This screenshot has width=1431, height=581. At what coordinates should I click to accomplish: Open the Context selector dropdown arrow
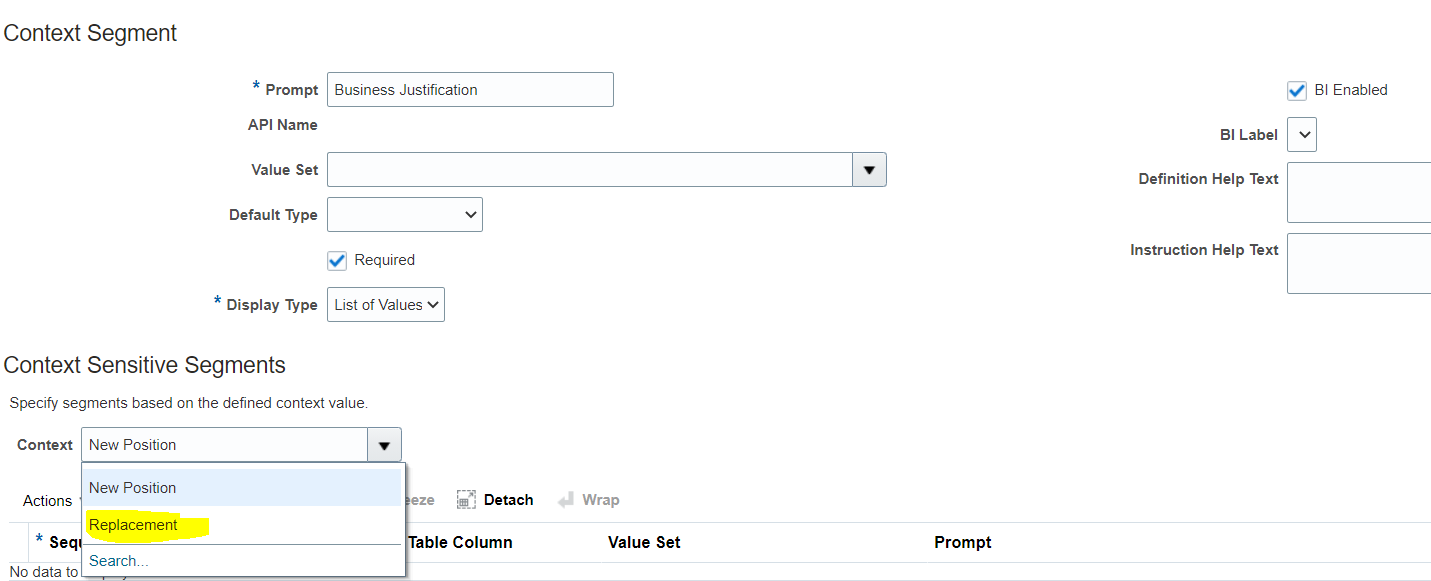point(383,444)
